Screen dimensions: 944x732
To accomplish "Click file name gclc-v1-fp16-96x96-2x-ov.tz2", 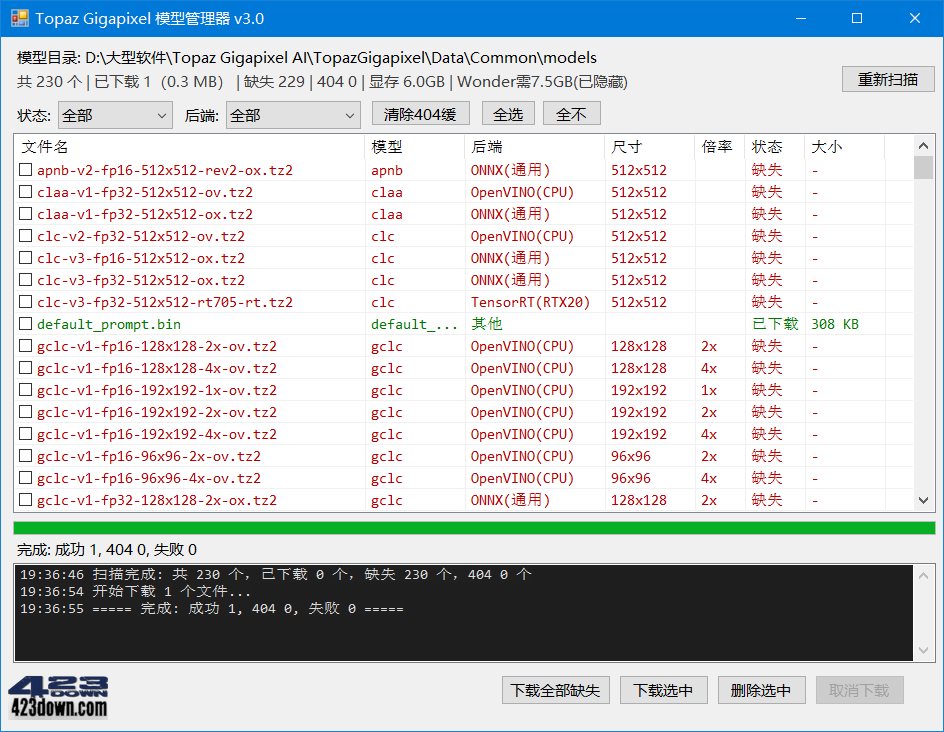I will 149,456.
